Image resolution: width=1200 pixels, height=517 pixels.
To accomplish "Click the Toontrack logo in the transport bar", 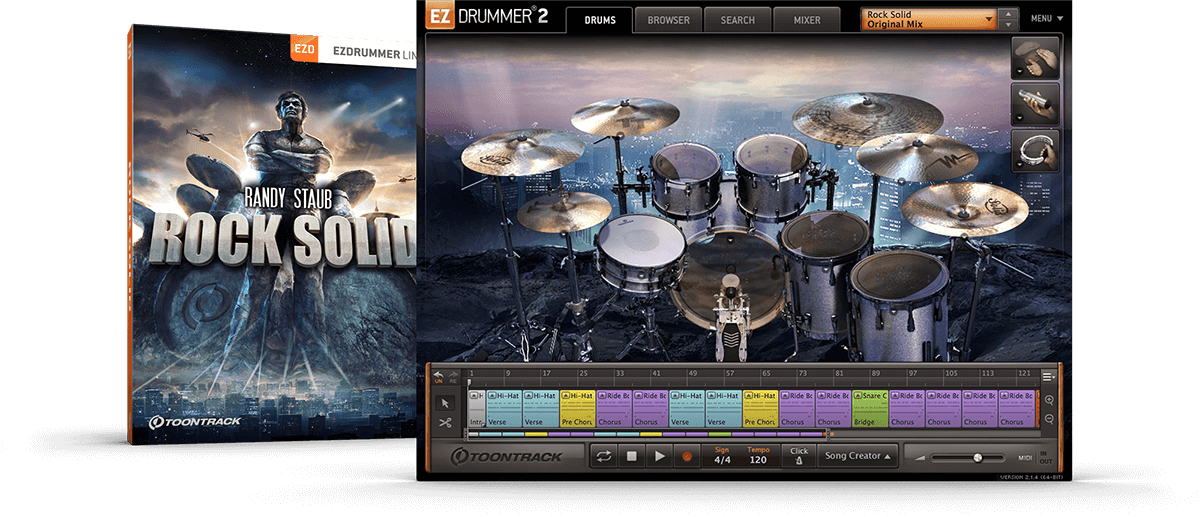I will [x=508, y=456].
